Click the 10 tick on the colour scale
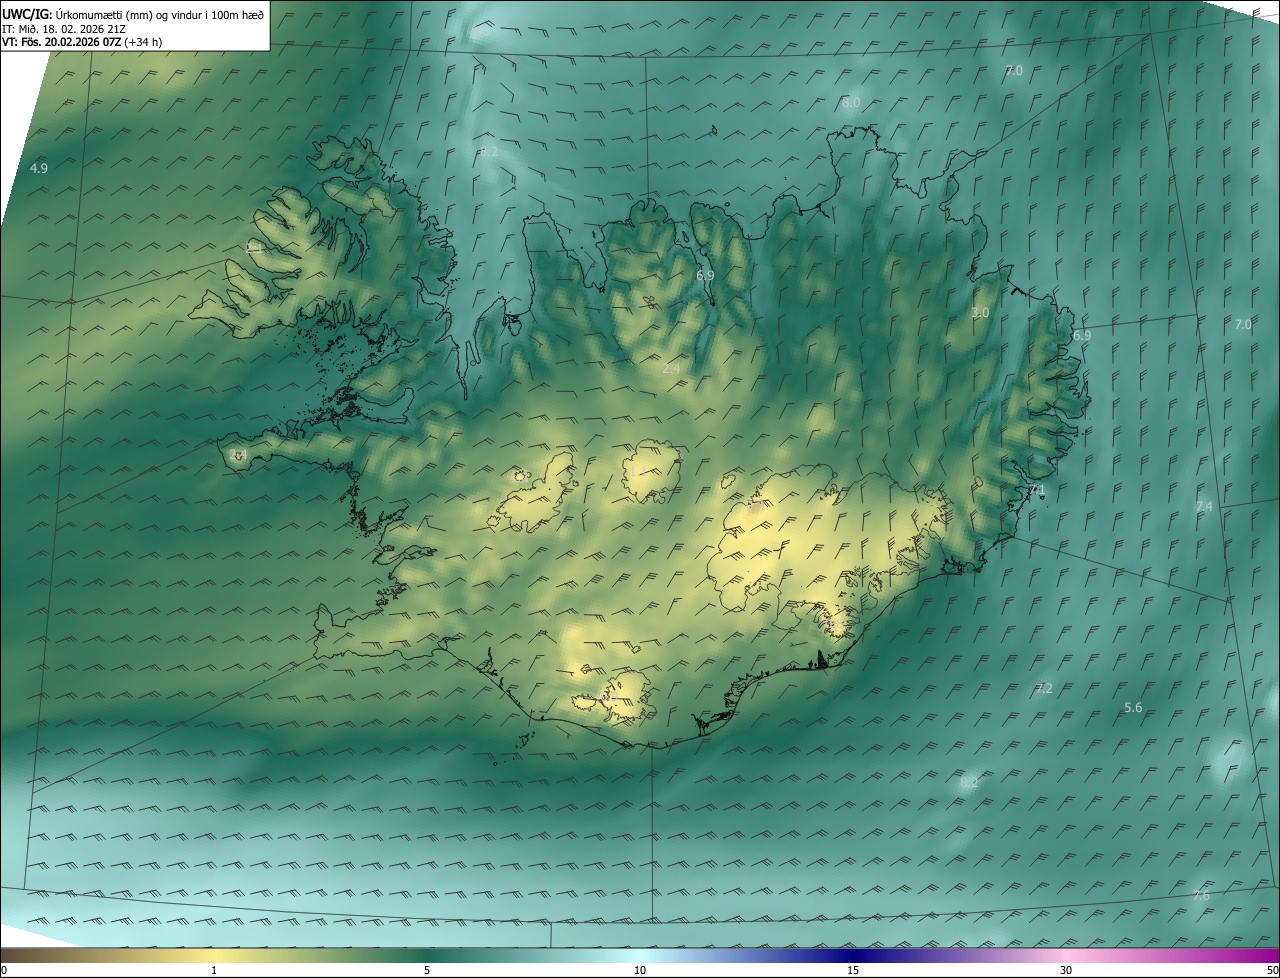 pyautogui.click(x=640, y=970)
